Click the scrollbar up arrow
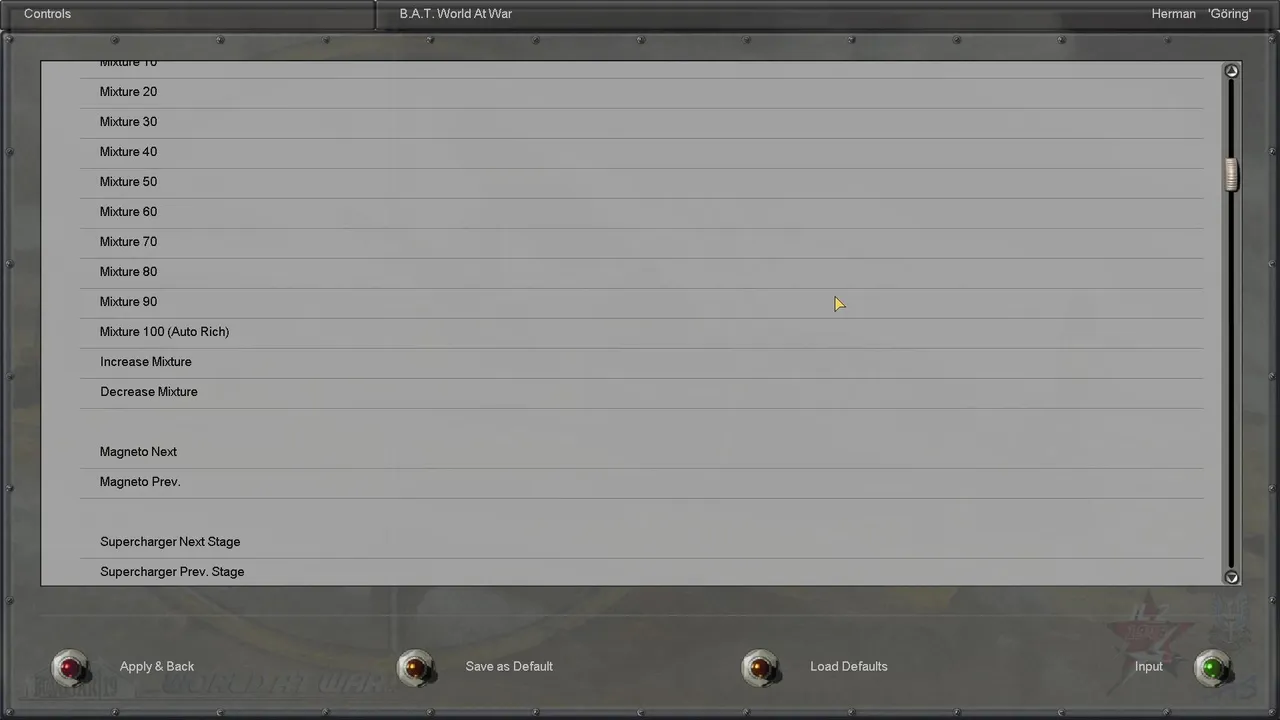 tap(1232, 71)
